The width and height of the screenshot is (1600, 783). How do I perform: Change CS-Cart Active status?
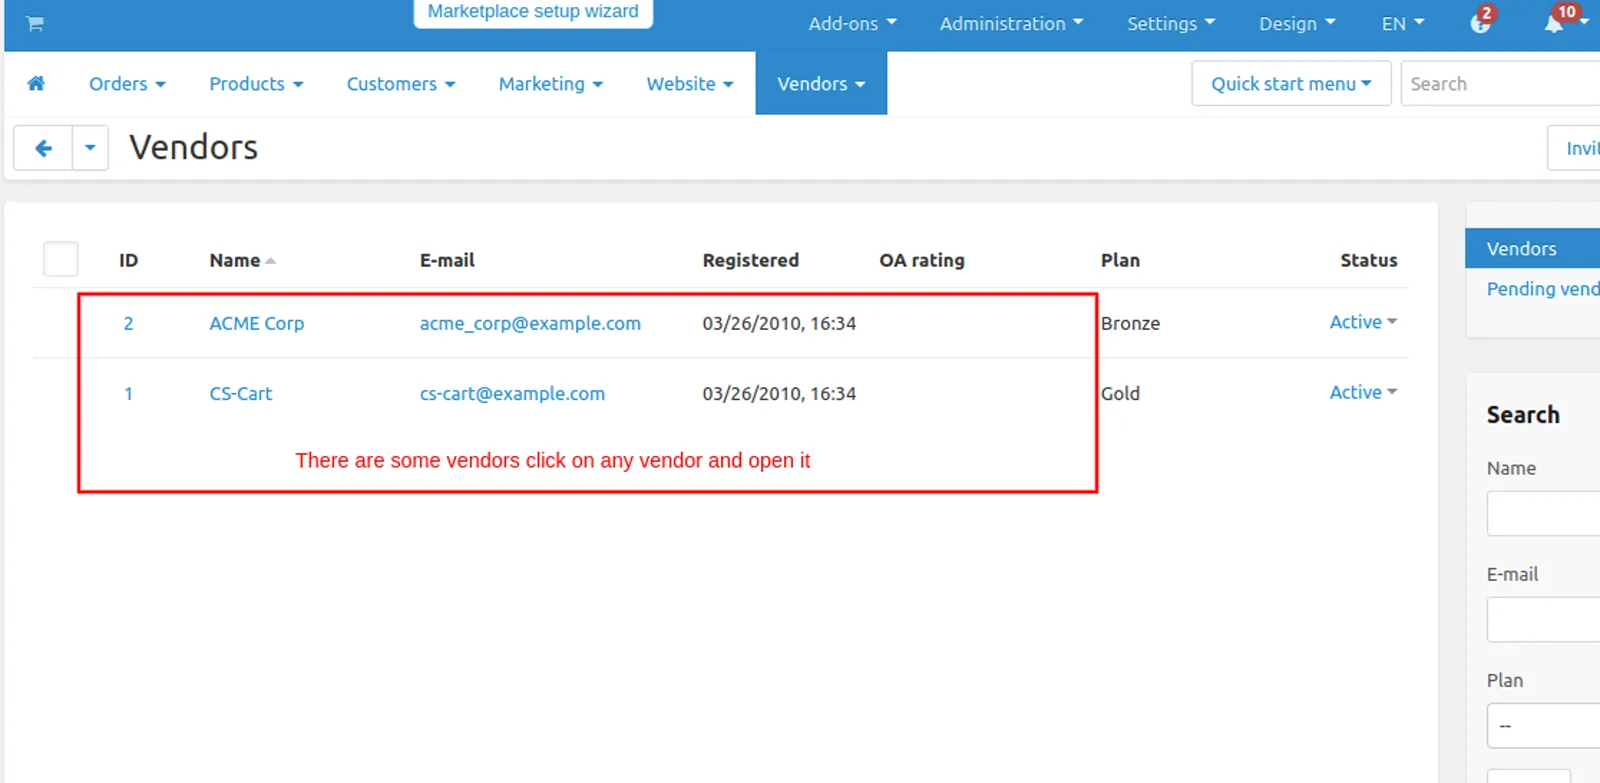[1363, 392]
